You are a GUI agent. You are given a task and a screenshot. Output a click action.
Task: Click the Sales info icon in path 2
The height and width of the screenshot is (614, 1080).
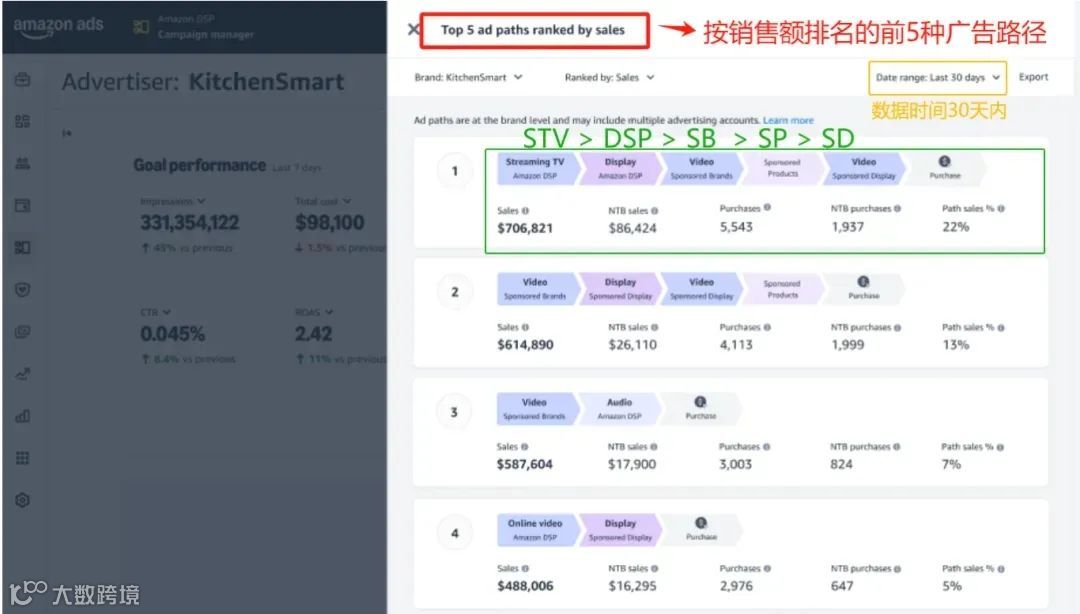click(x=526, y=327)
